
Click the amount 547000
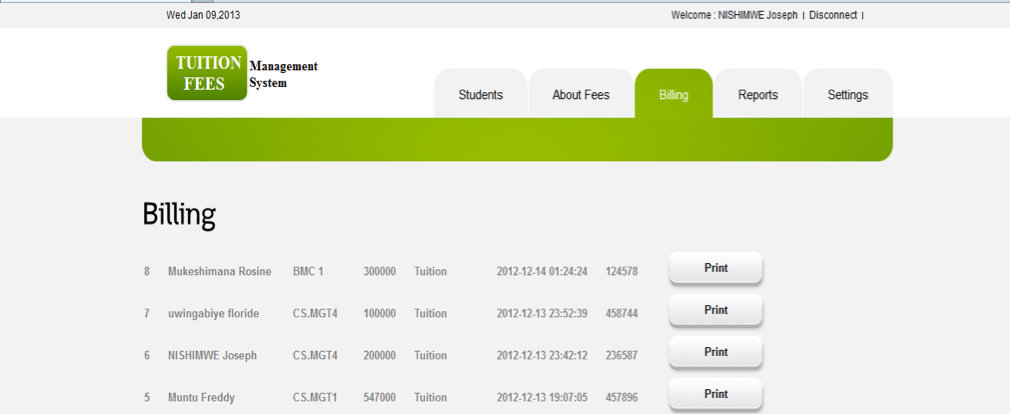pos(379,397)
